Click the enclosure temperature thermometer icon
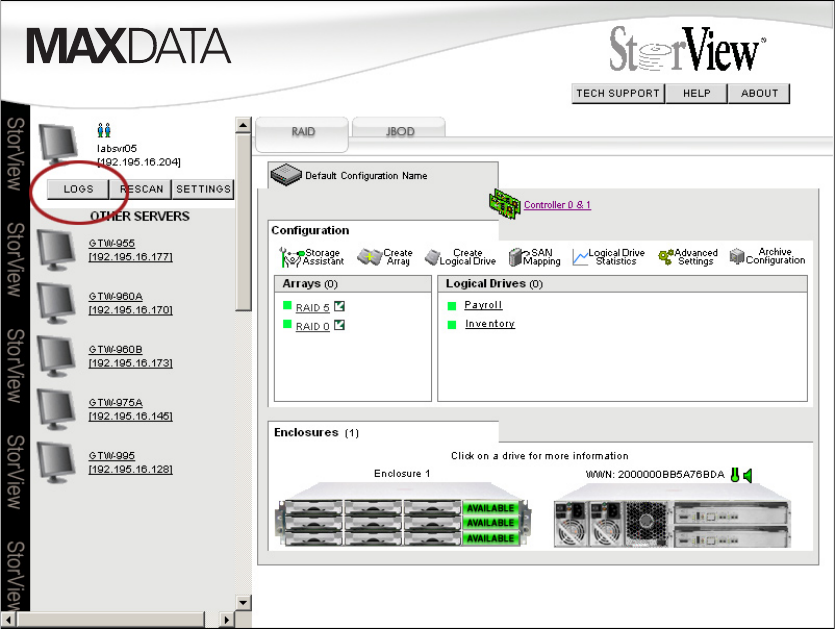This screenshot has height=629, width=835. coord(735,475)
